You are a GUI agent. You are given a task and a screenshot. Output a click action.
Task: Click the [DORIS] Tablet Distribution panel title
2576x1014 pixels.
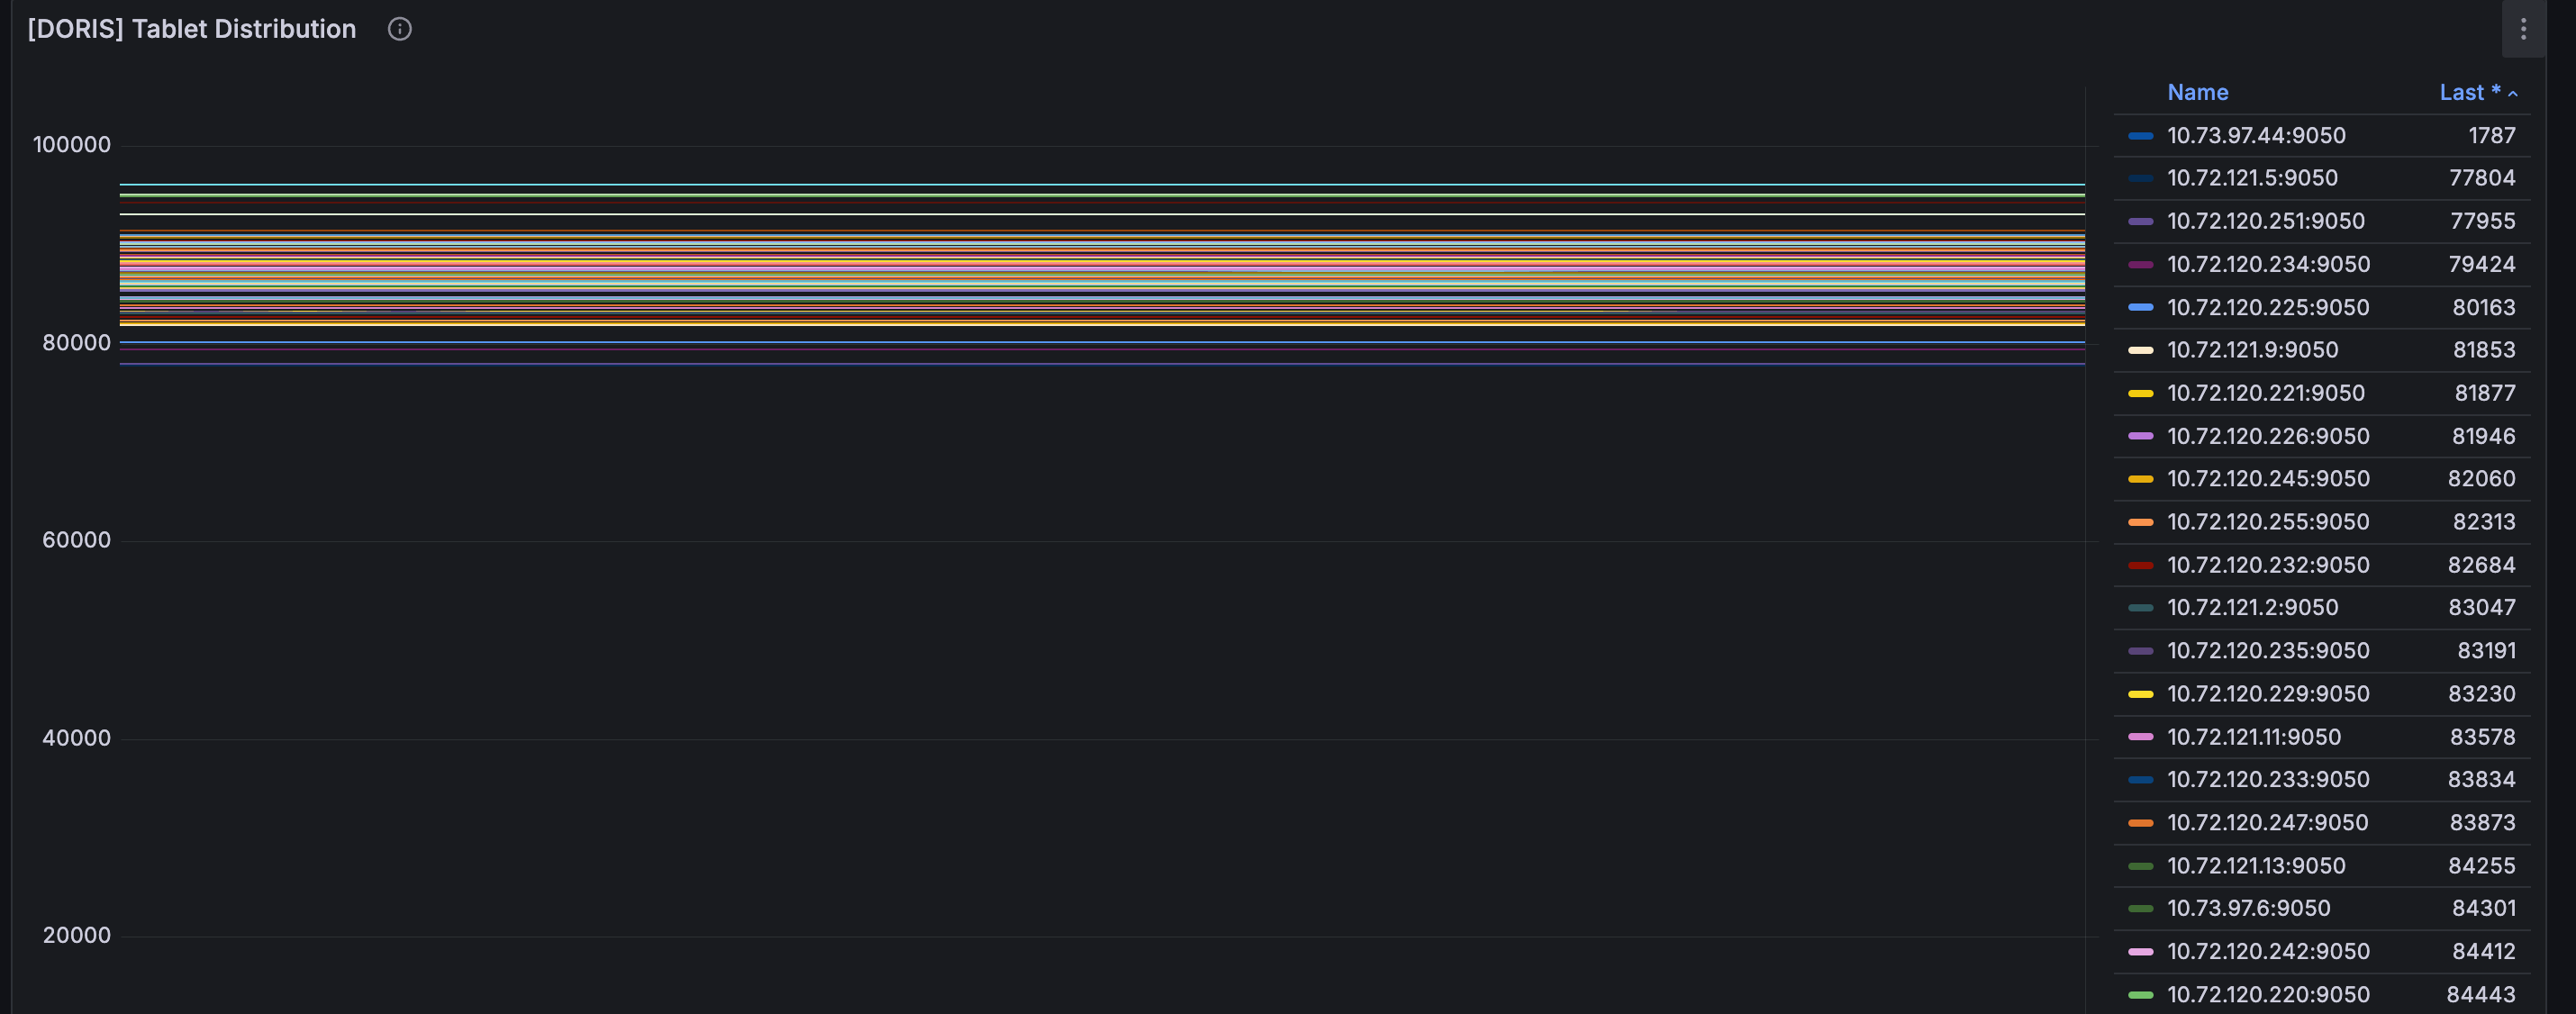(x=192, y=29)
